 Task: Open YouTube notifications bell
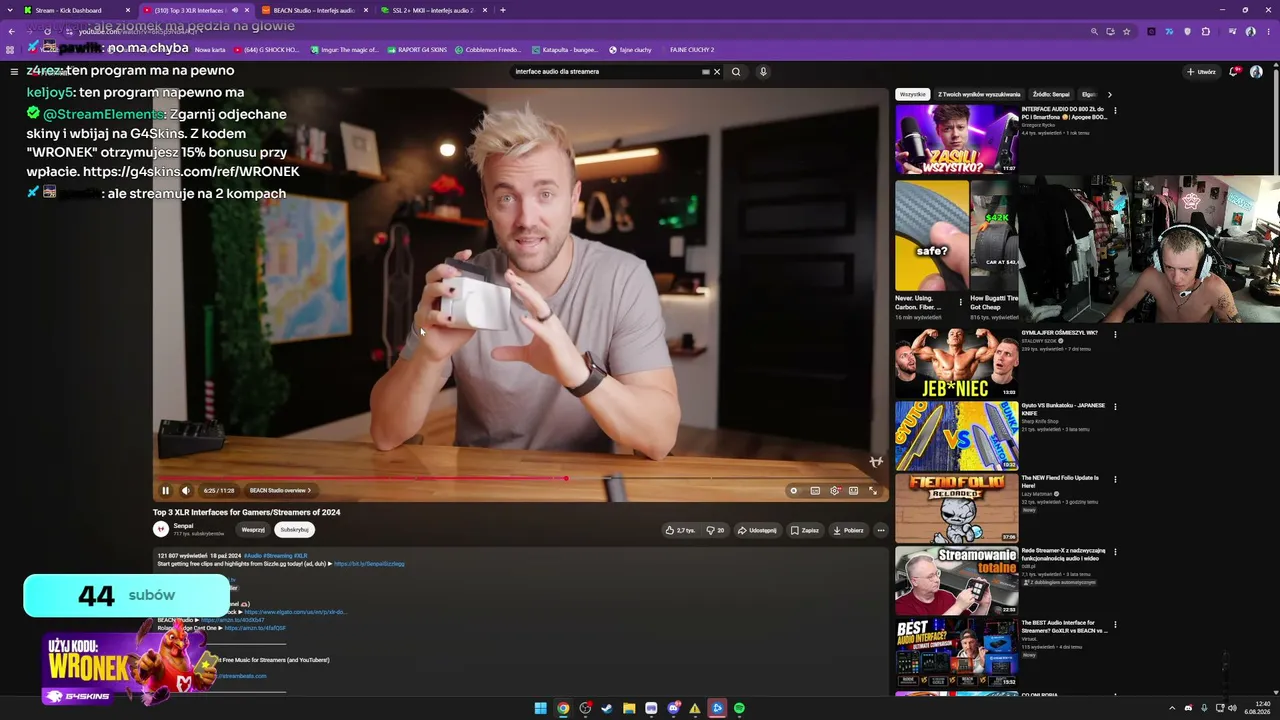pos(1235,72)
